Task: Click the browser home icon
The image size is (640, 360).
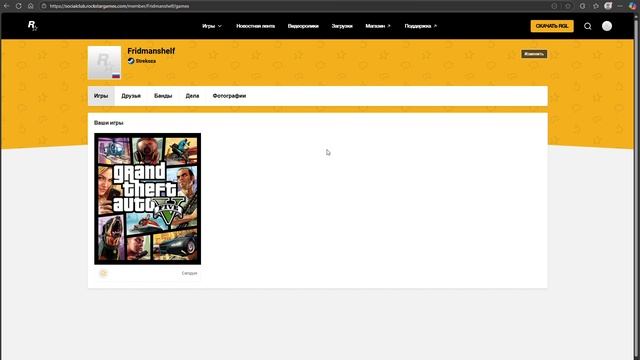Action: click(31, 6)
